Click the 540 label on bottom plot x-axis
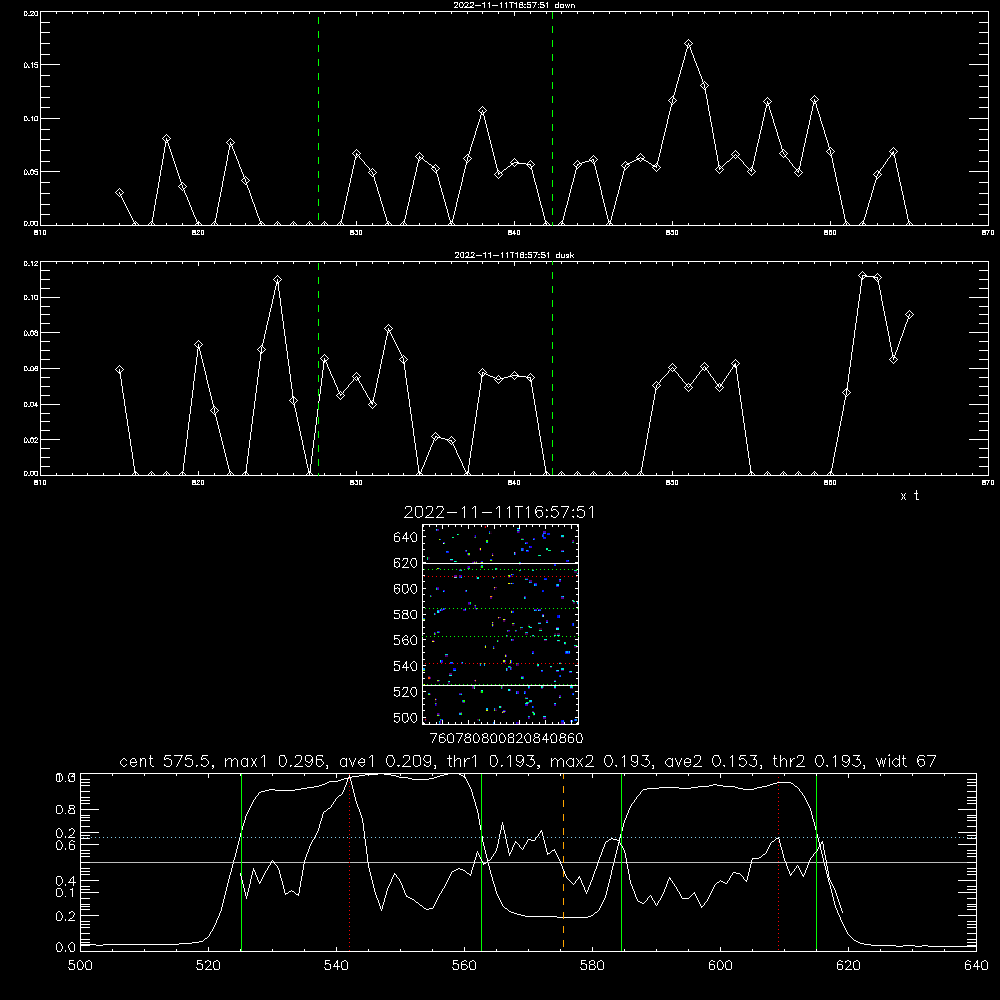The width and height of the screenshot is (1000, 1000). tap(336, 966)
